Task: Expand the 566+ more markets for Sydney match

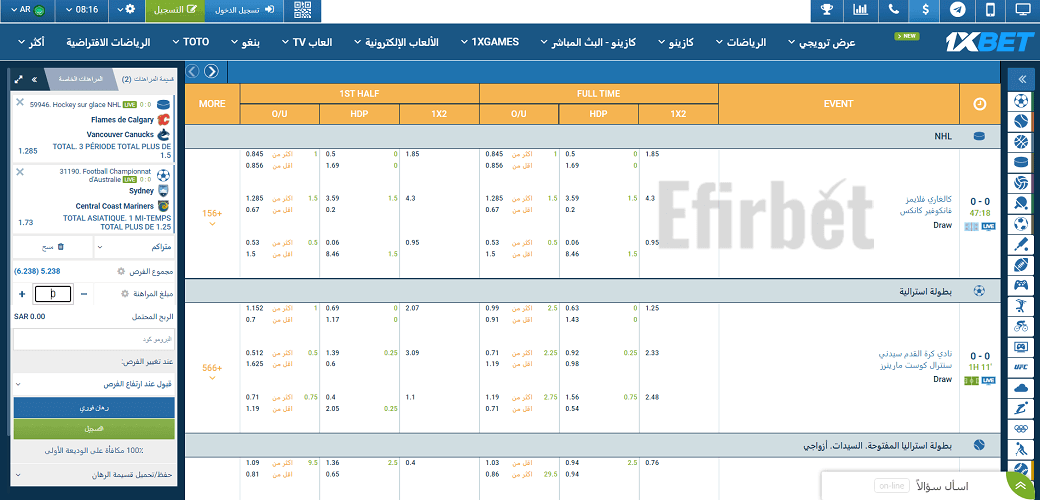Action: (212, 371)
